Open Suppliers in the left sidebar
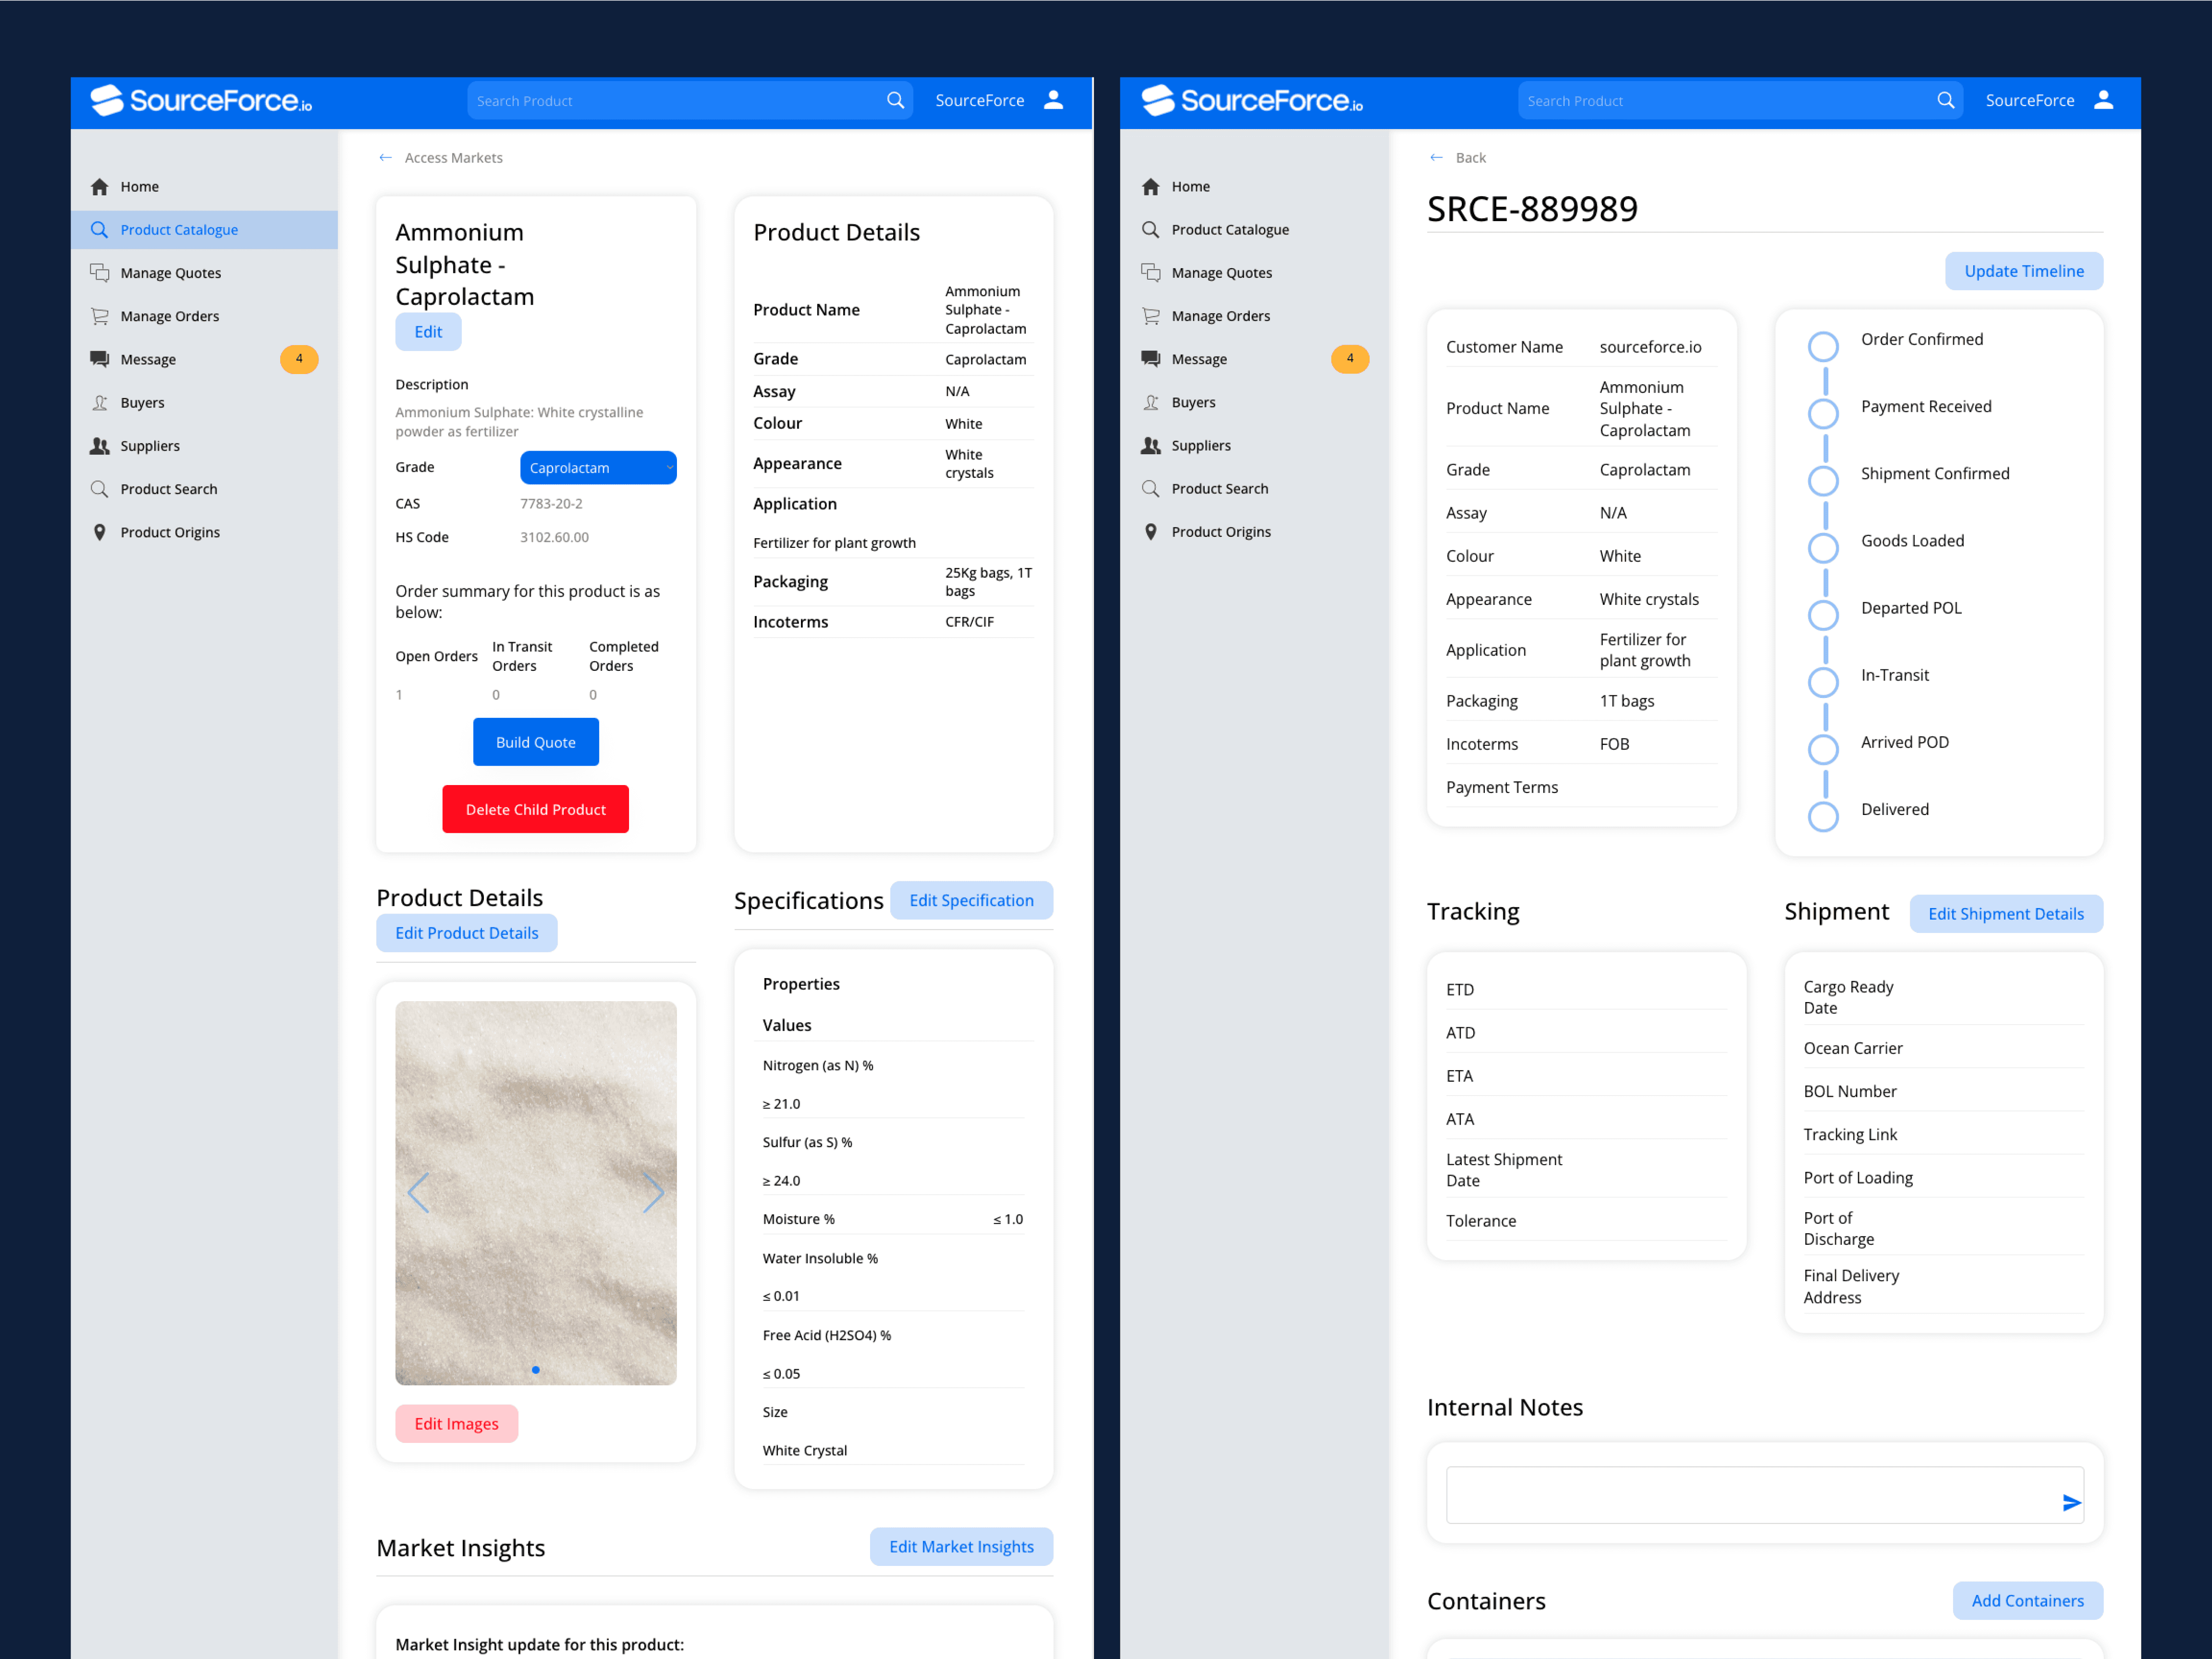This screenshot has height=1659, width=2212. point(150,446)
